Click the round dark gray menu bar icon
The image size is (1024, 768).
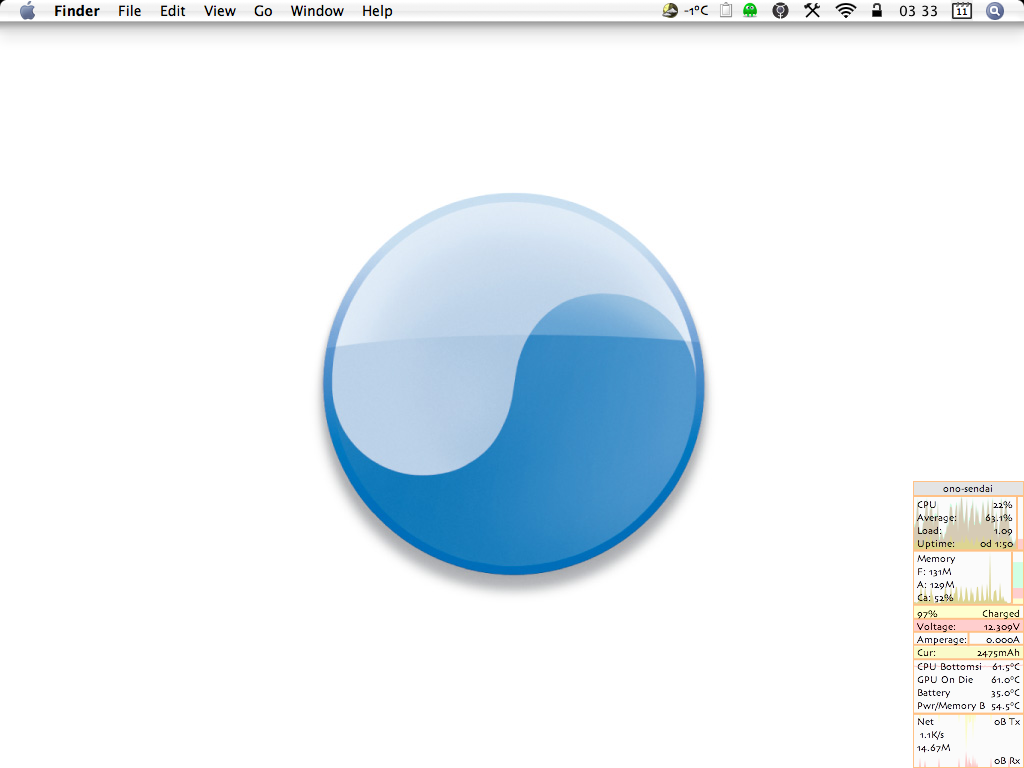point(780,10)
